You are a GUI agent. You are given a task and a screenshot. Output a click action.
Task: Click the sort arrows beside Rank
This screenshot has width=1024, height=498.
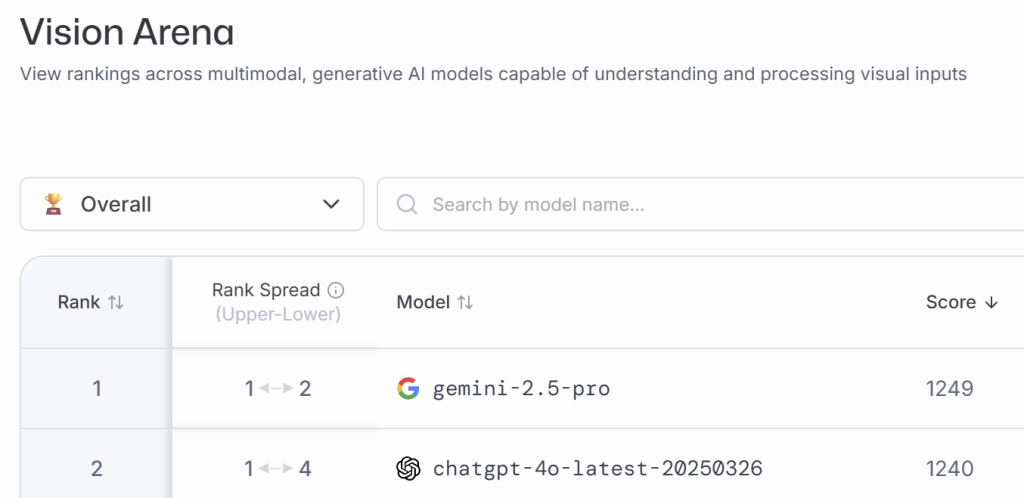pos(116,302)
